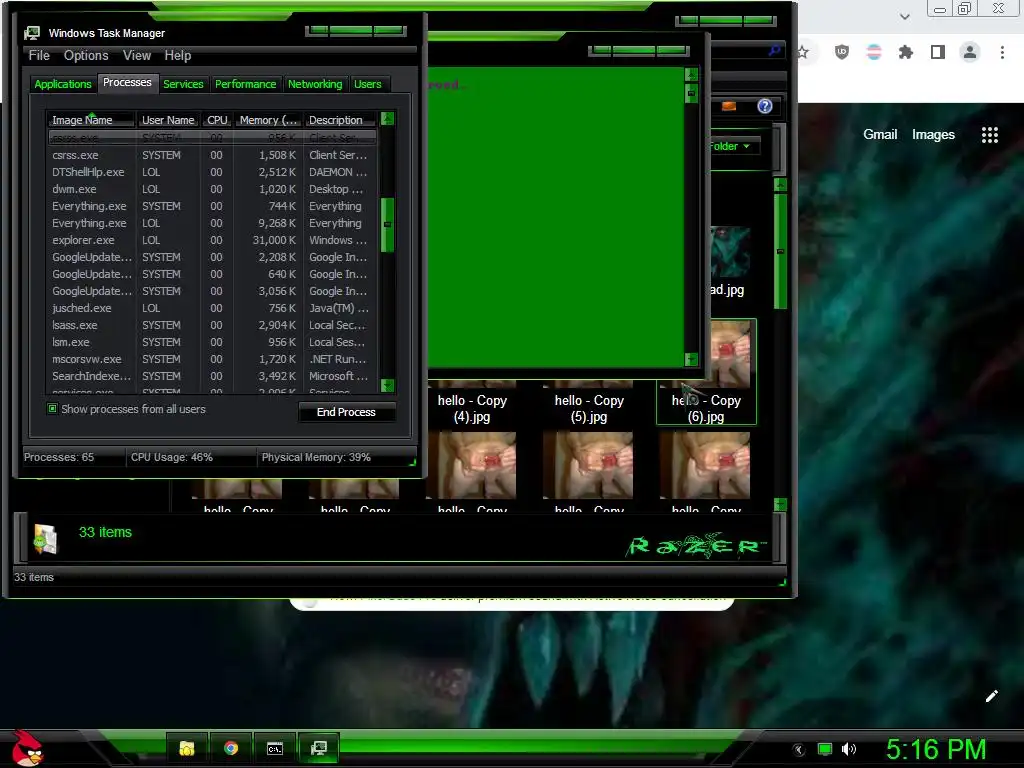1024x768 pixels.
Task: Click process list scrollbar down arrow
Action: (x=387, y=385)
